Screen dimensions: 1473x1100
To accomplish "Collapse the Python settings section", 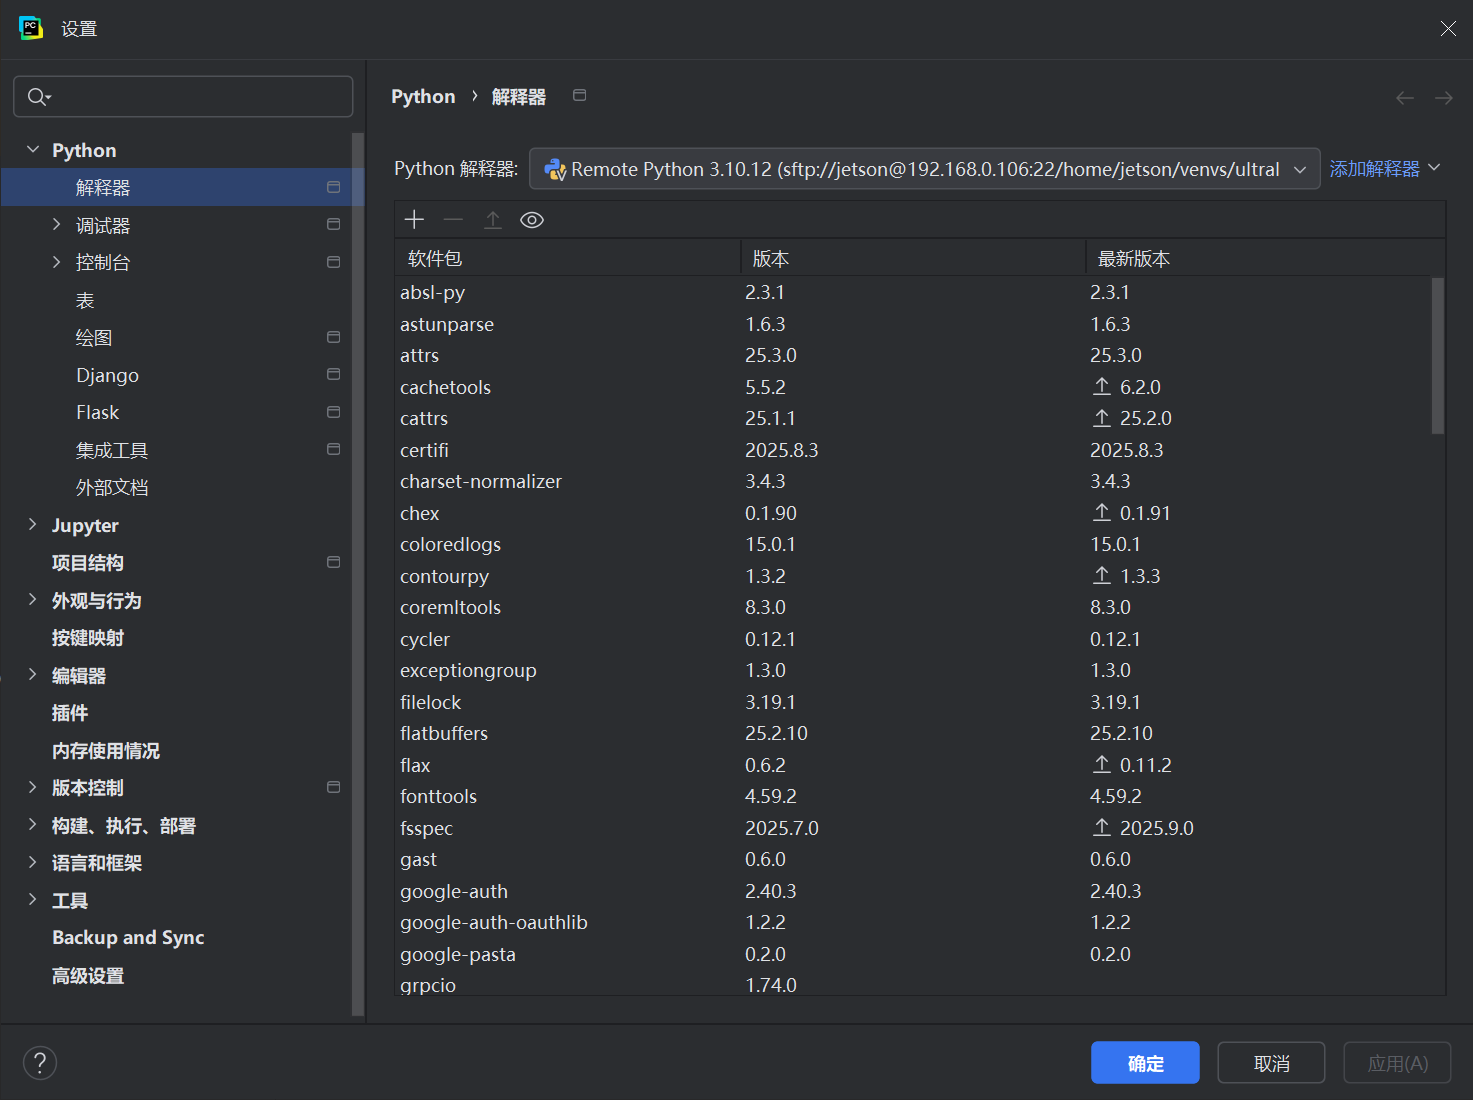I will point(33,149).
